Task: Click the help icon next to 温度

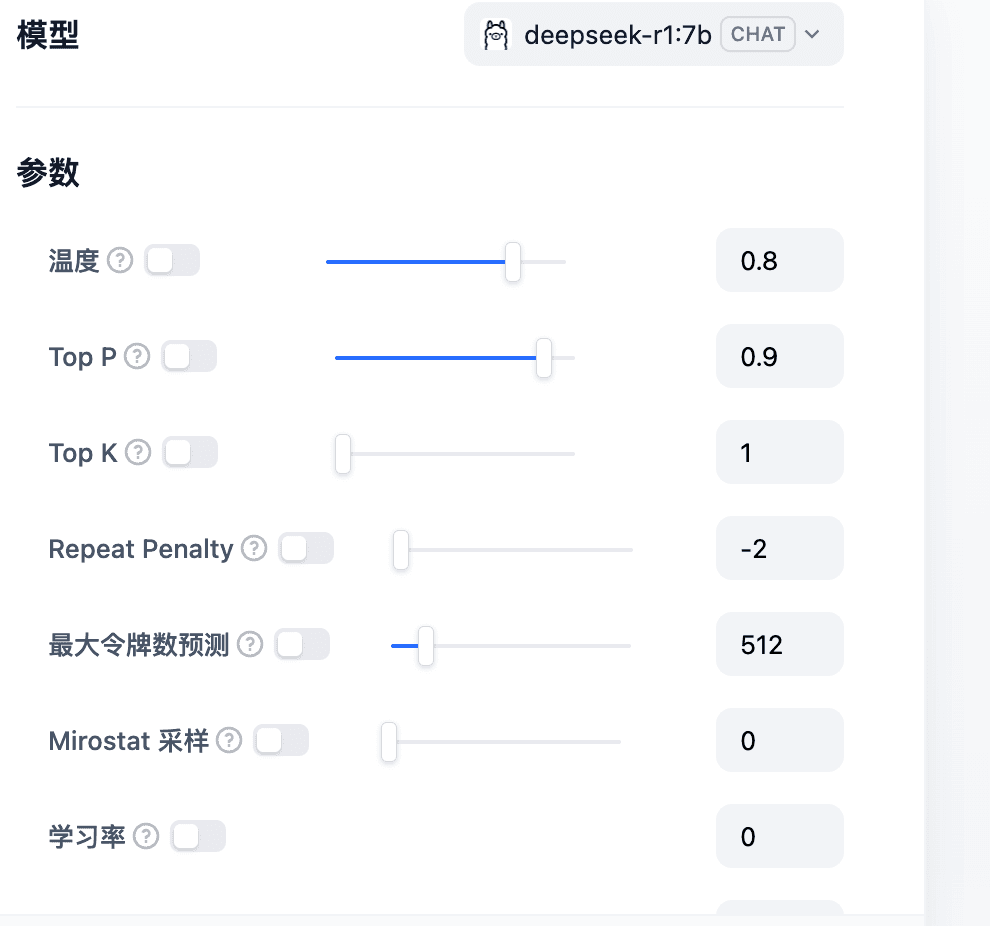Action: point(120,260)
